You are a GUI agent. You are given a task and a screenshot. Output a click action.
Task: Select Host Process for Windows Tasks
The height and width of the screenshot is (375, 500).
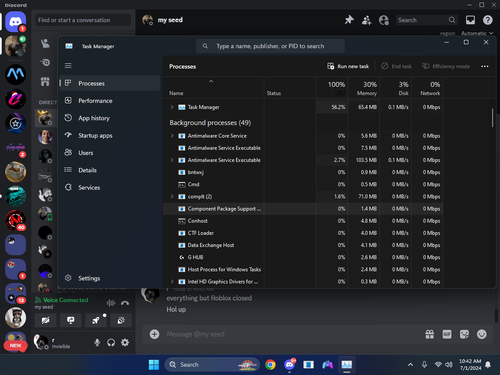[x=303, y=269]
